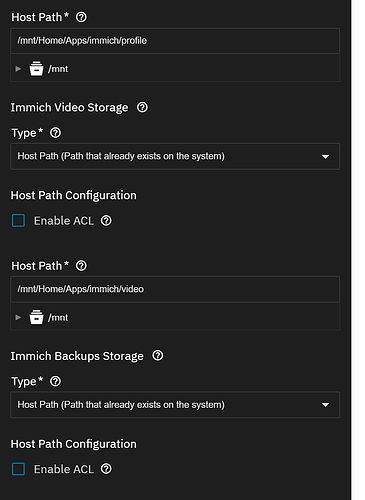Open help icon beside top Host Path label

[81, 17]
